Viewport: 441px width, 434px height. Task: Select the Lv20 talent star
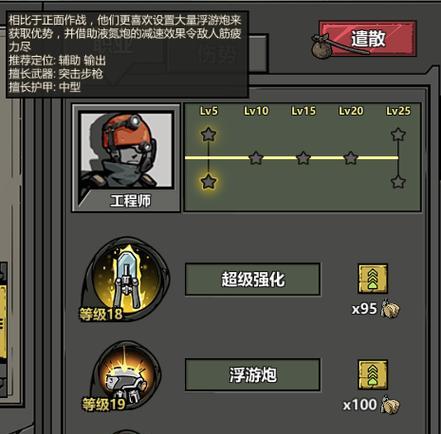coord(350,158)
